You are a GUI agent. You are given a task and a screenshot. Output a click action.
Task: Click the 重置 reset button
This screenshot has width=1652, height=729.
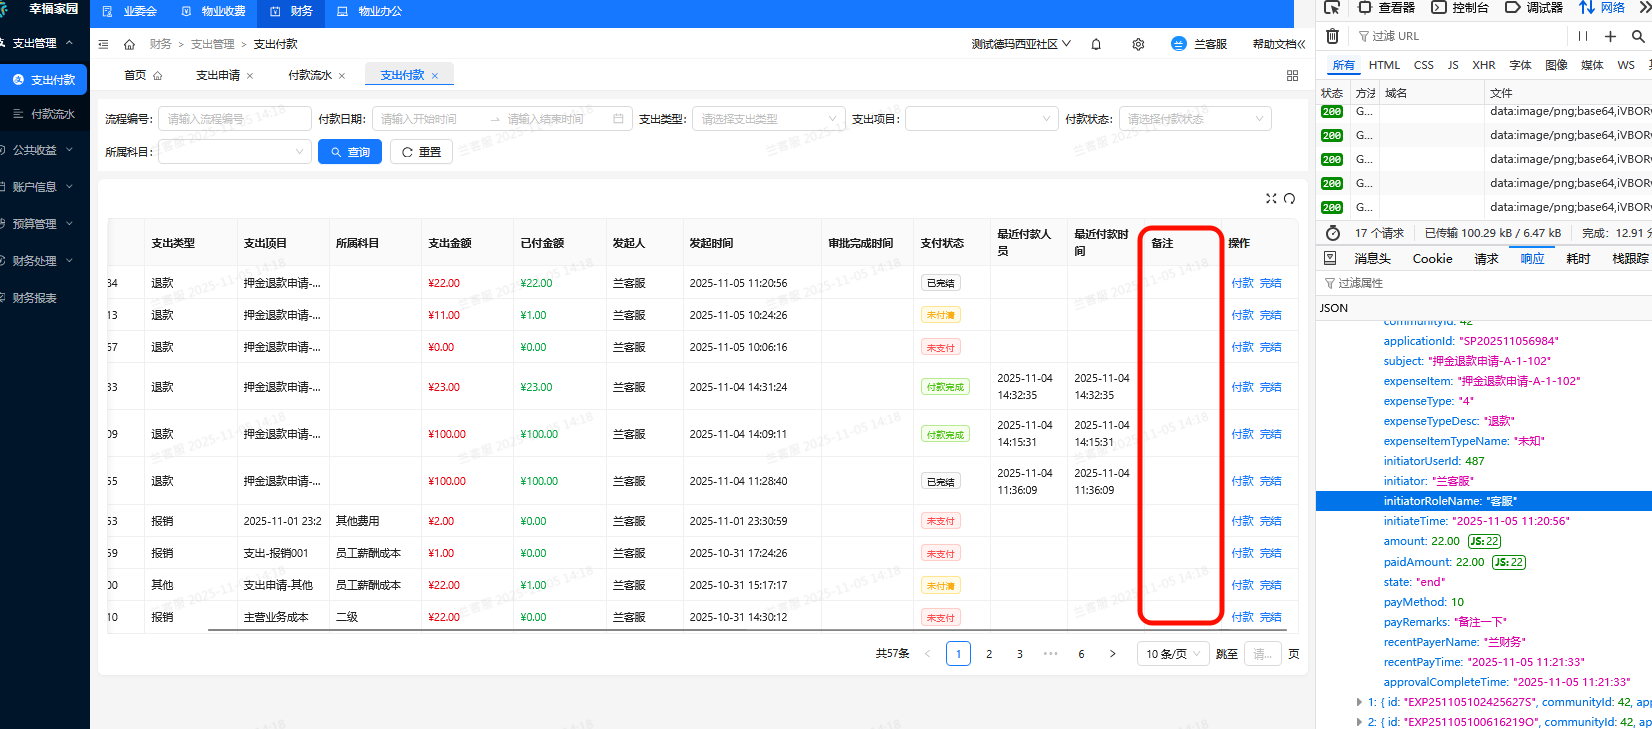click(421, 152)
